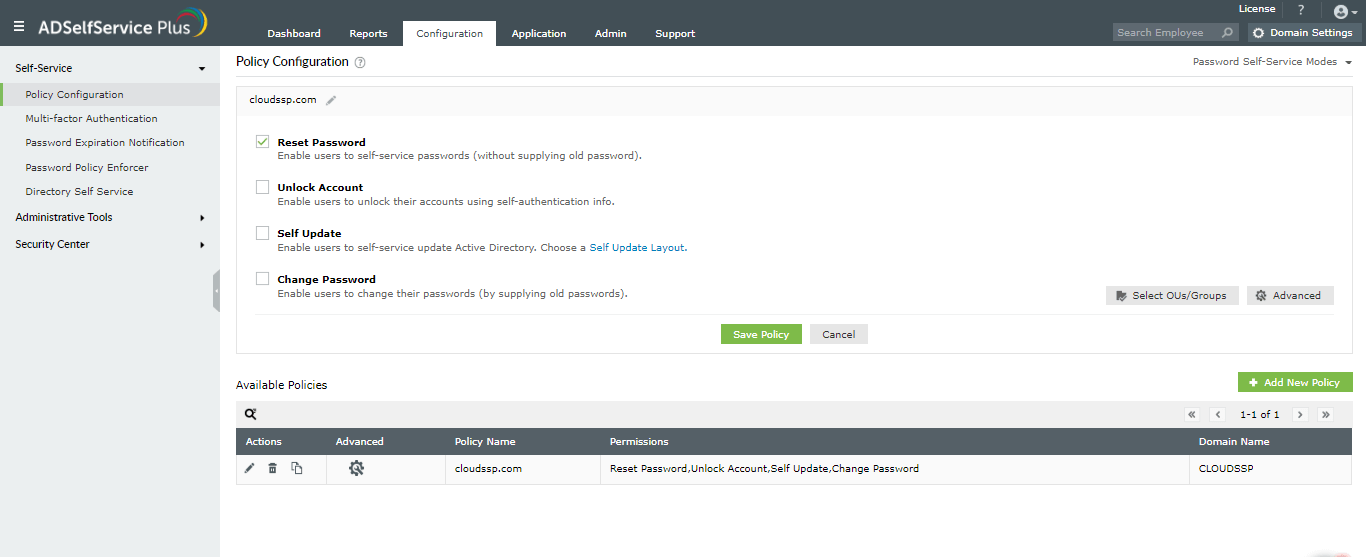Open advanced gear for cloudssp.com row
The image size is (1366, 557).
click(x=356, y=468)
